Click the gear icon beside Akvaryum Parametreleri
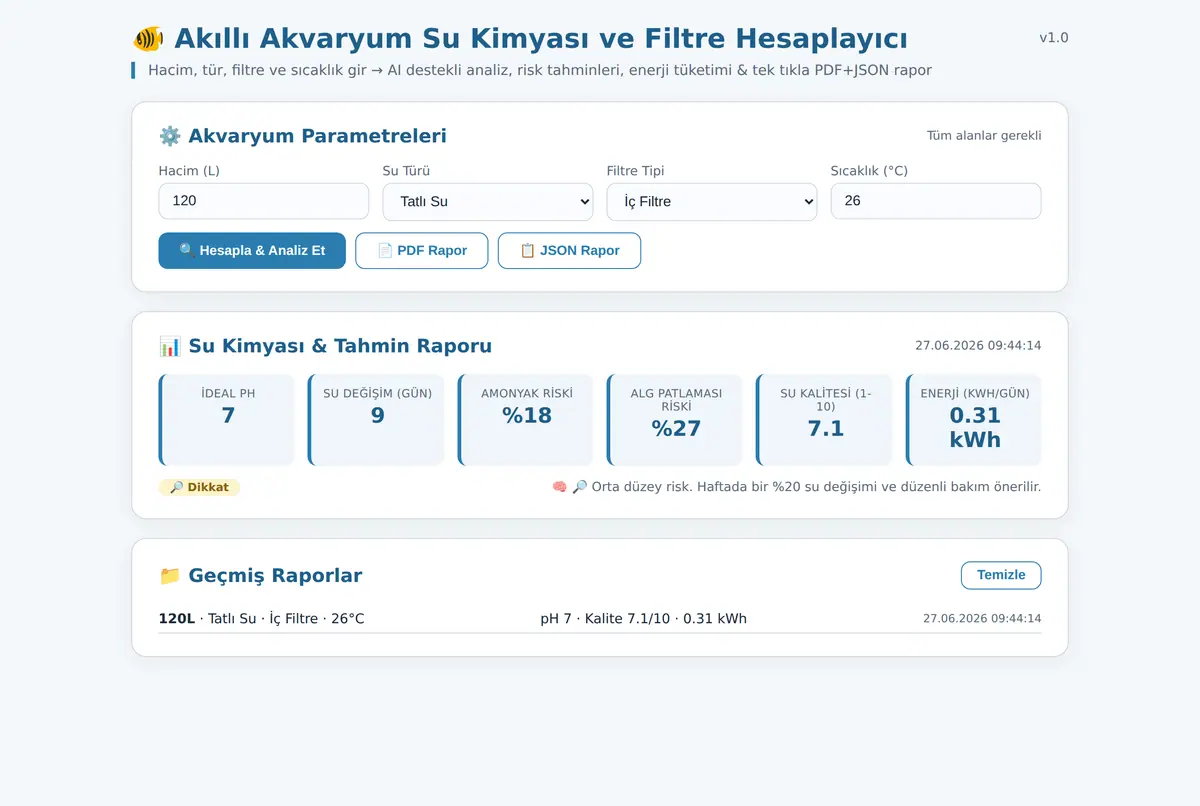 coord(169,136)
